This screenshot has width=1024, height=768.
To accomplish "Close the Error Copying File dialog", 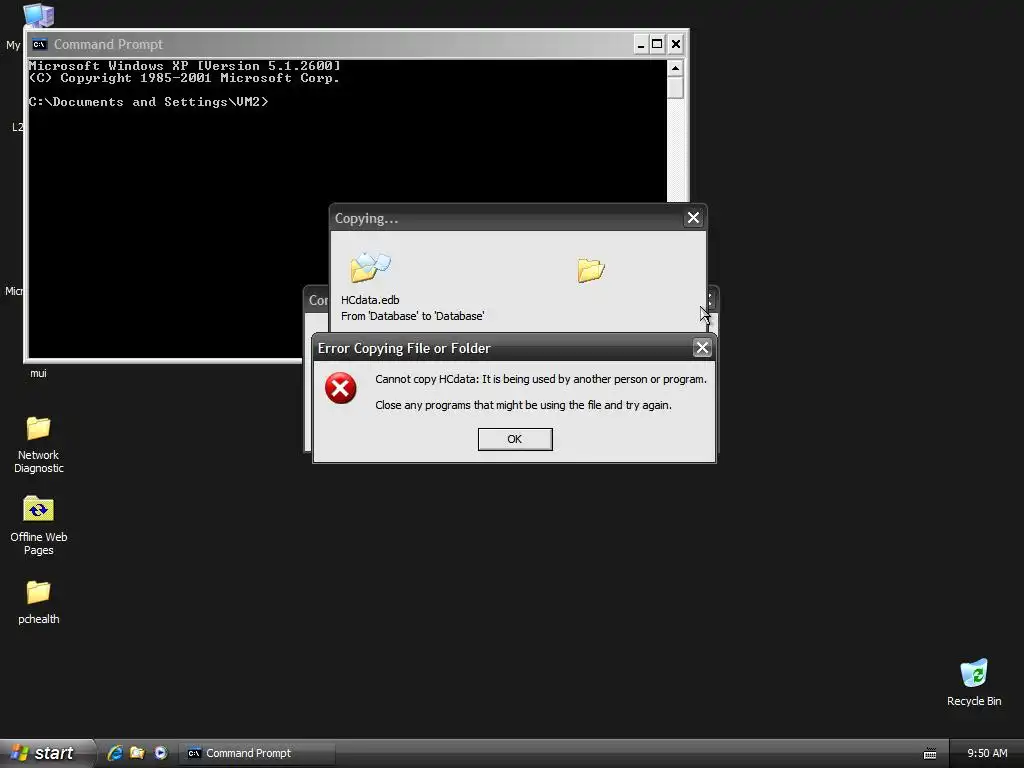I will click(x=702, y=348).
